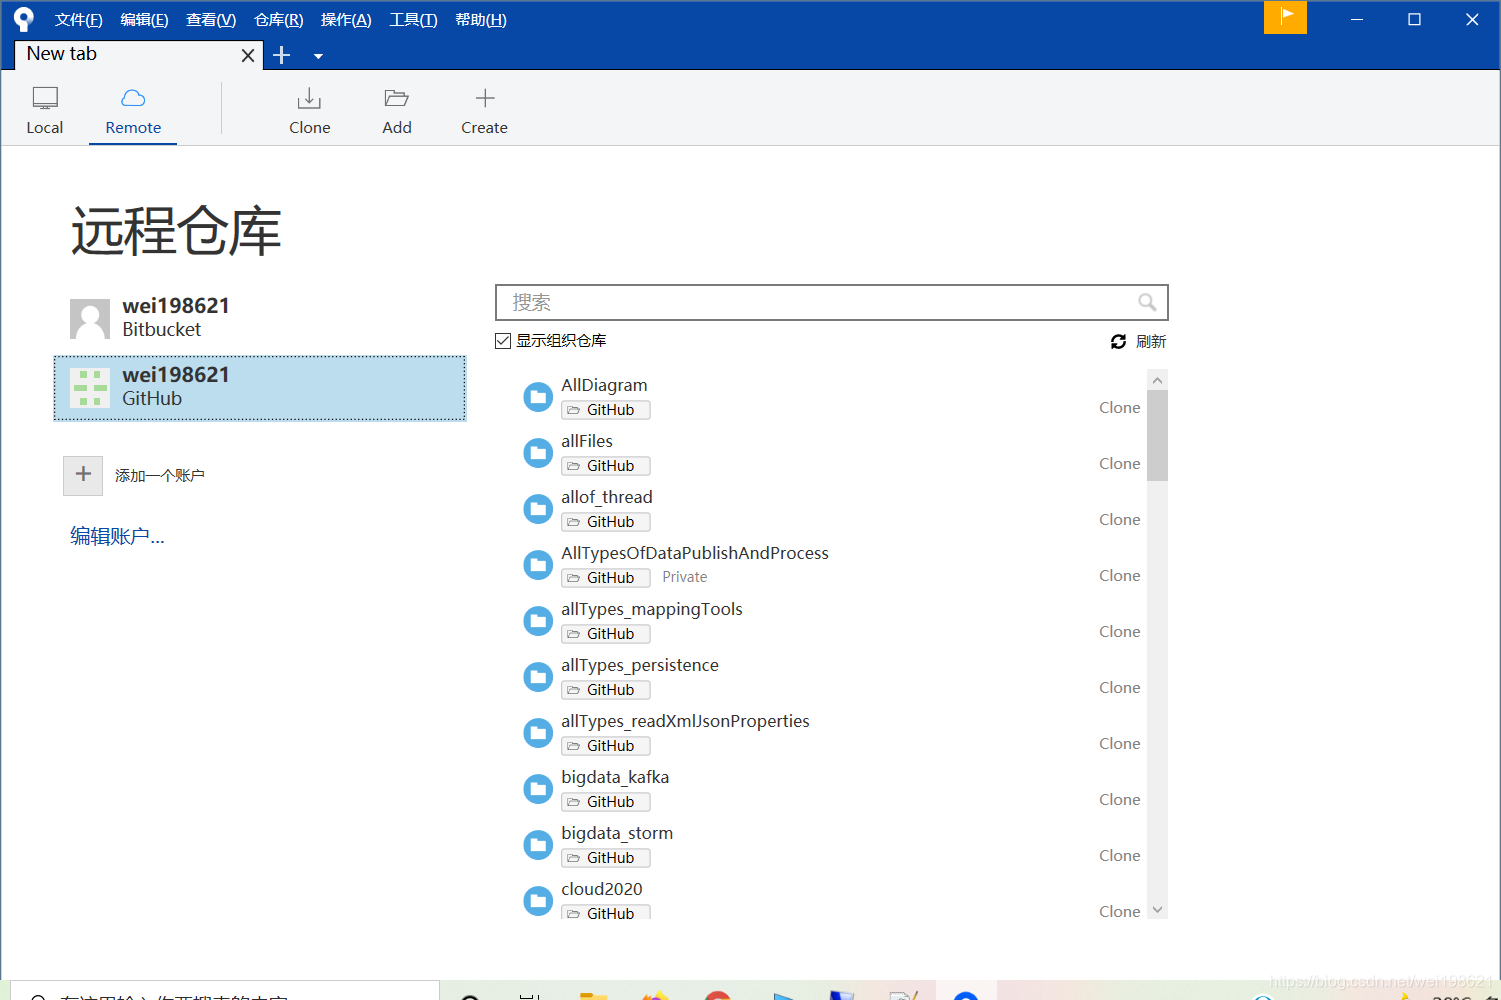Click the bigdata_storm folder icon

point(538,845)
